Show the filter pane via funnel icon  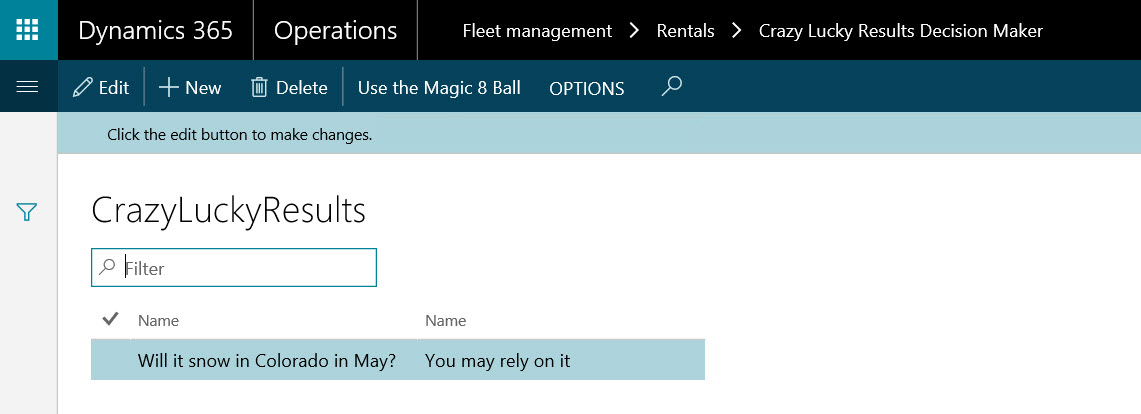point(27,212)
